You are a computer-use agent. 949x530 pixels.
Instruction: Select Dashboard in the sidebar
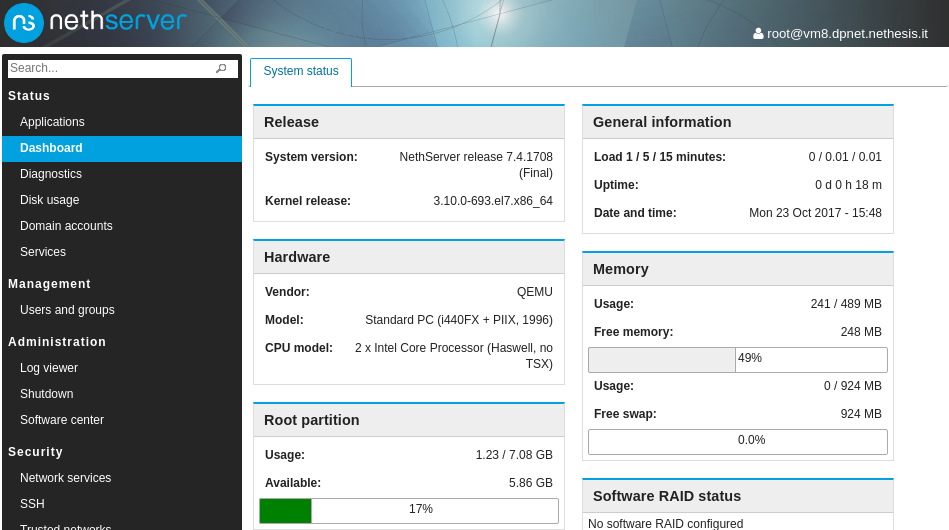pos(51,148)
